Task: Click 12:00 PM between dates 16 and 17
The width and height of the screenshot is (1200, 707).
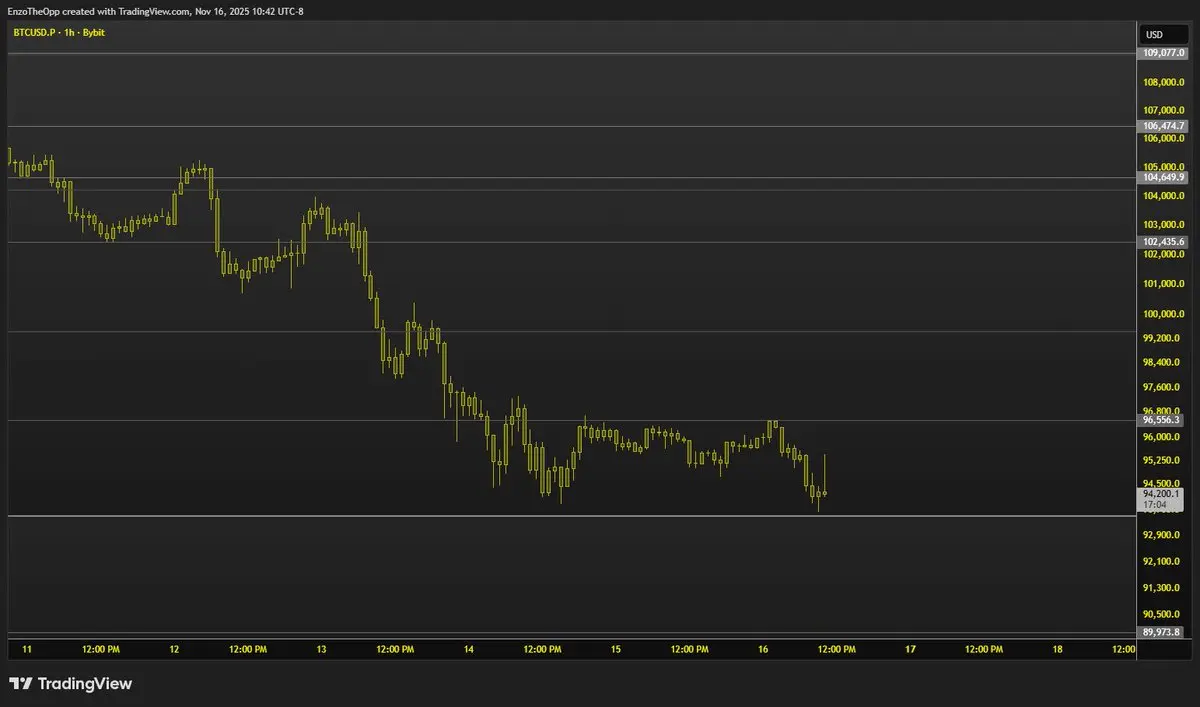Action: [x=836, y=649]
